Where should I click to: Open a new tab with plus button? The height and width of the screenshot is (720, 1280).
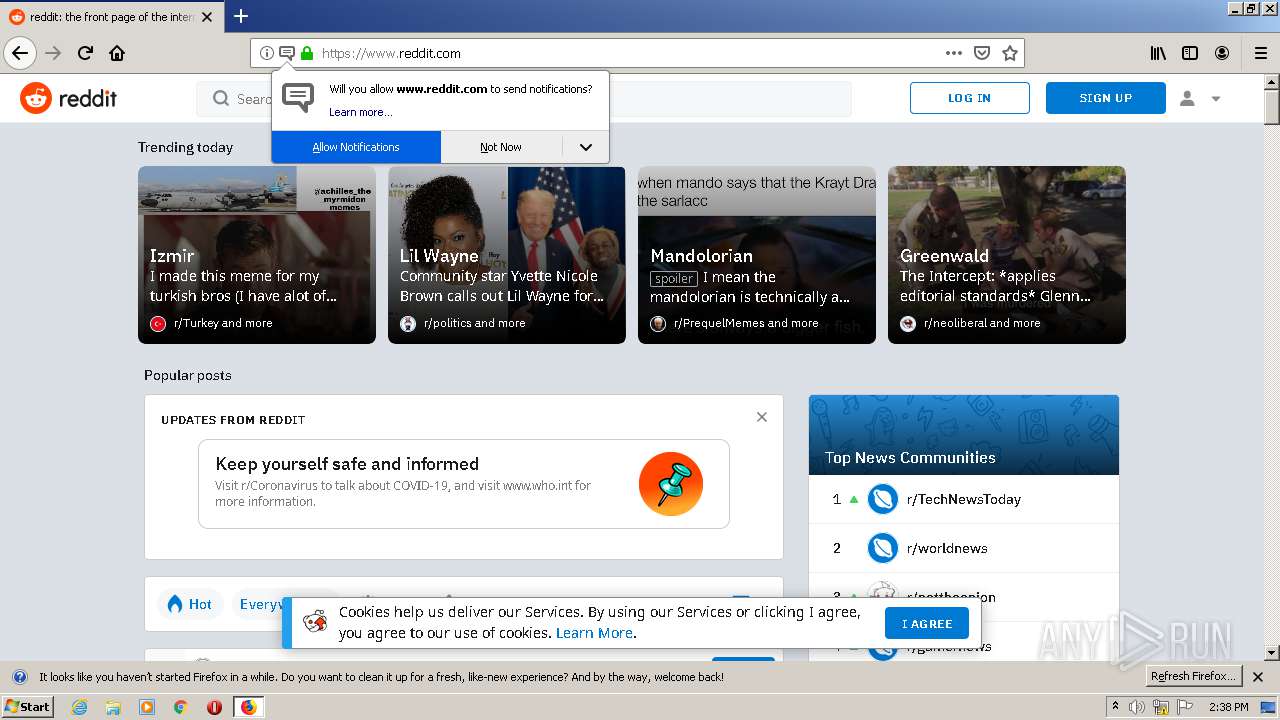[241, 16]
